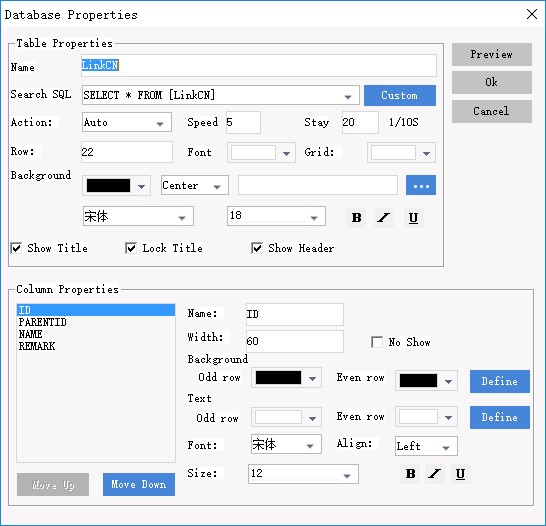Click the Move Up button

[53, 484]
